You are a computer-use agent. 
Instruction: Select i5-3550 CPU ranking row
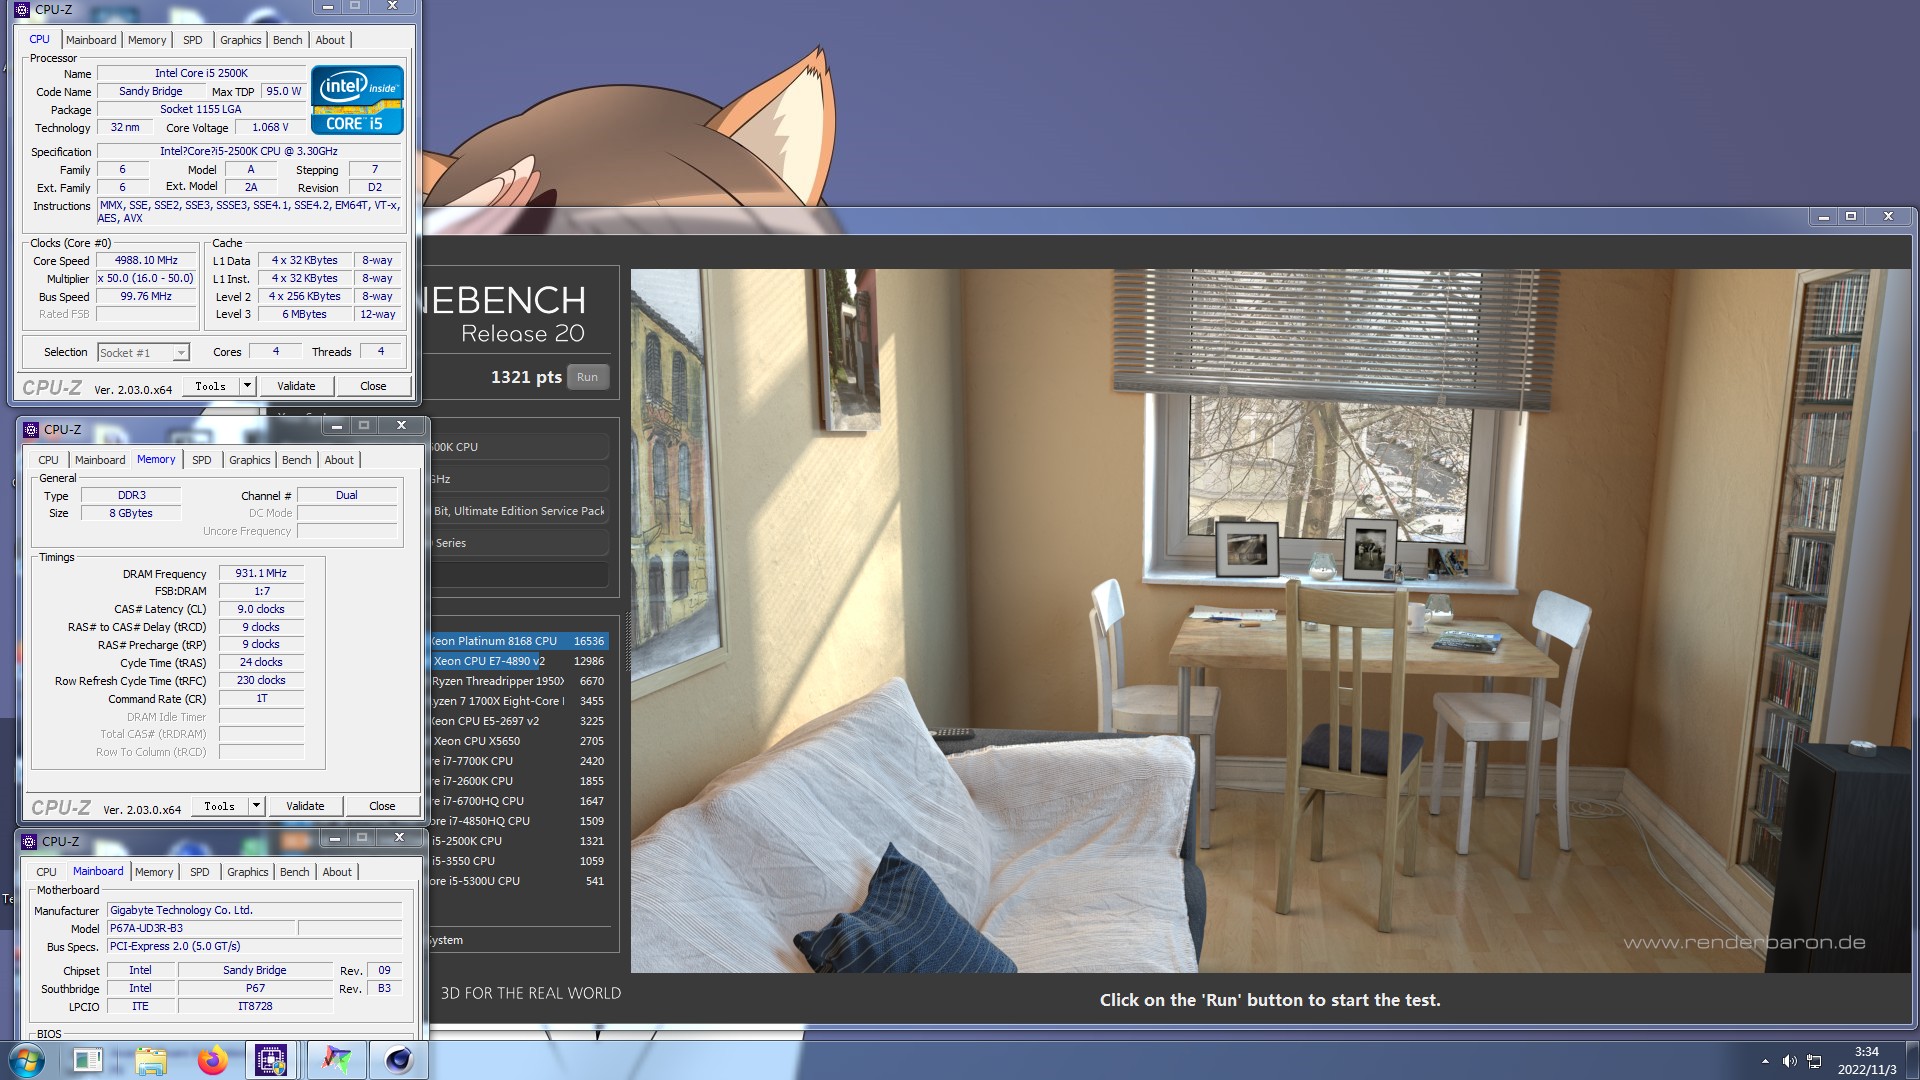519,861
